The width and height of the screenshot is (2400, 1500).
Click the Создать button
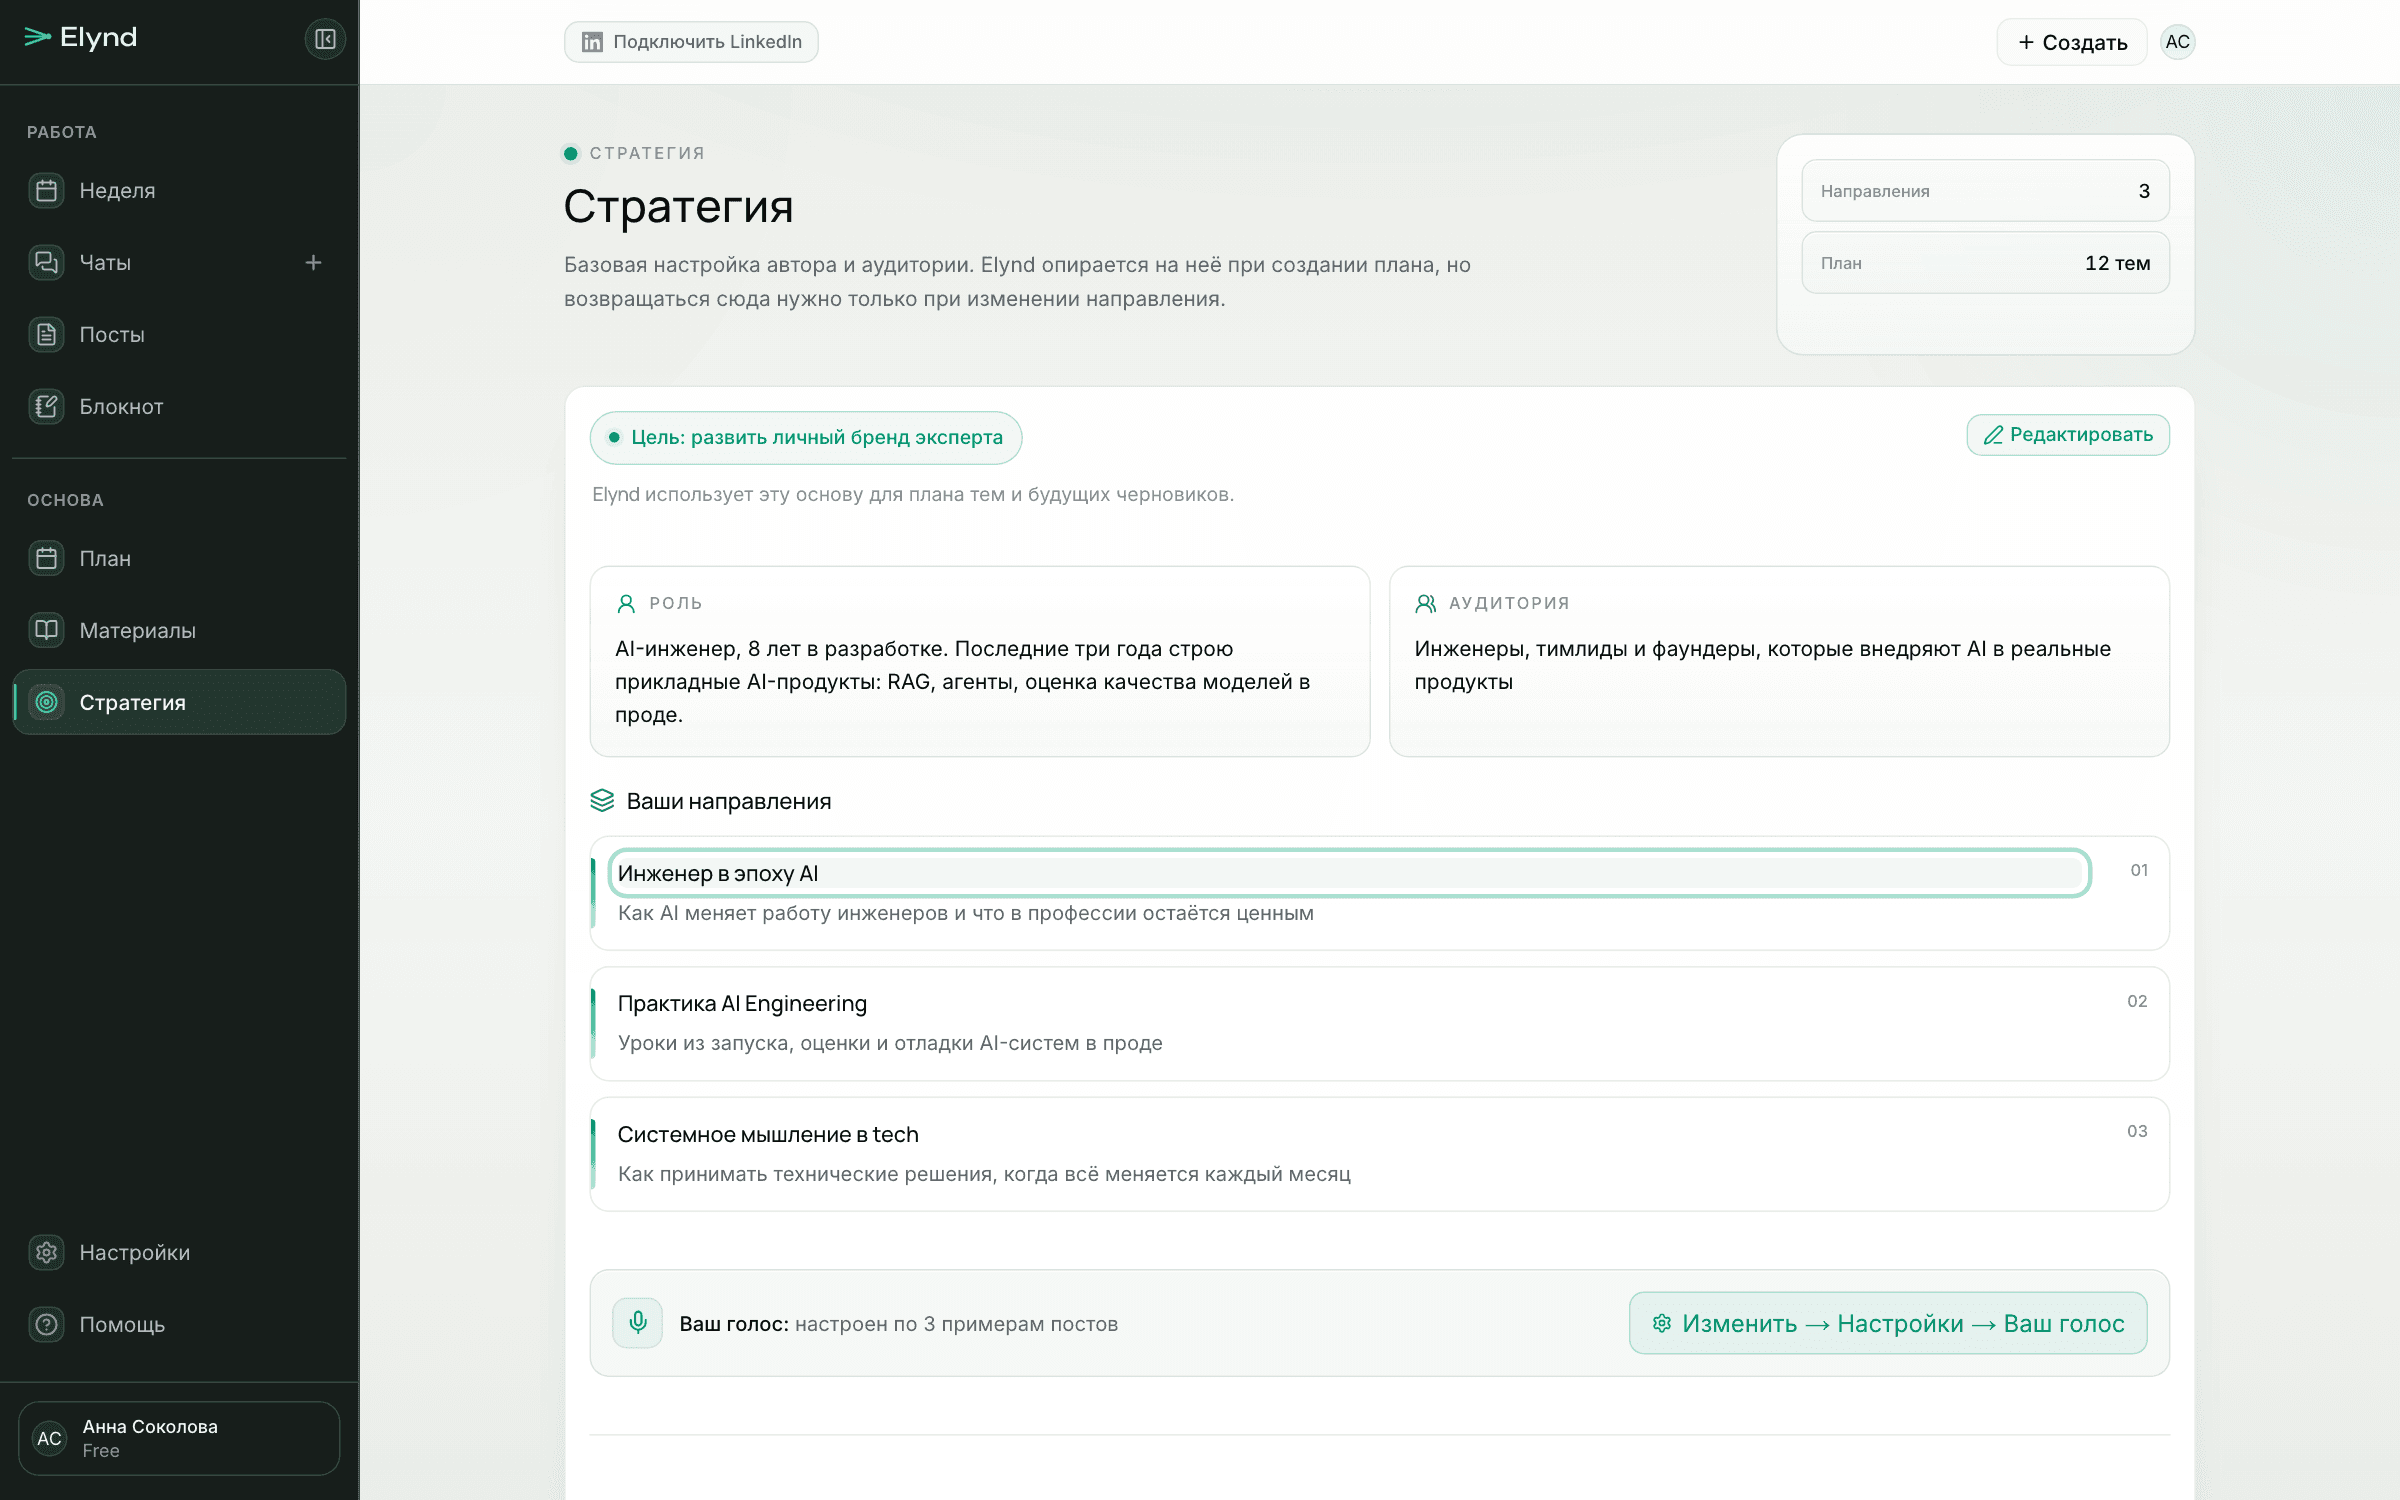(2072, 42)
